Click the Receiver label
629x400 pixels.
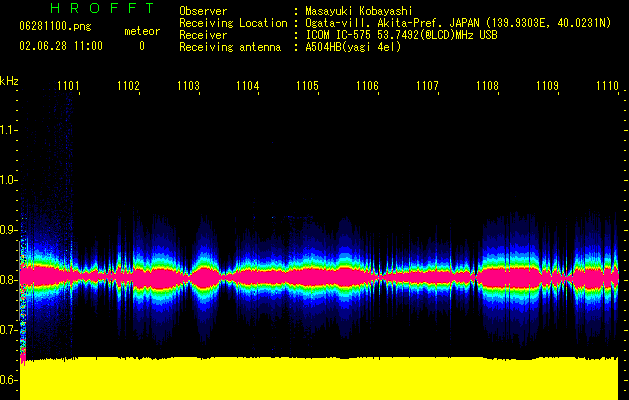pyautogui.click(x=203, y=35)
